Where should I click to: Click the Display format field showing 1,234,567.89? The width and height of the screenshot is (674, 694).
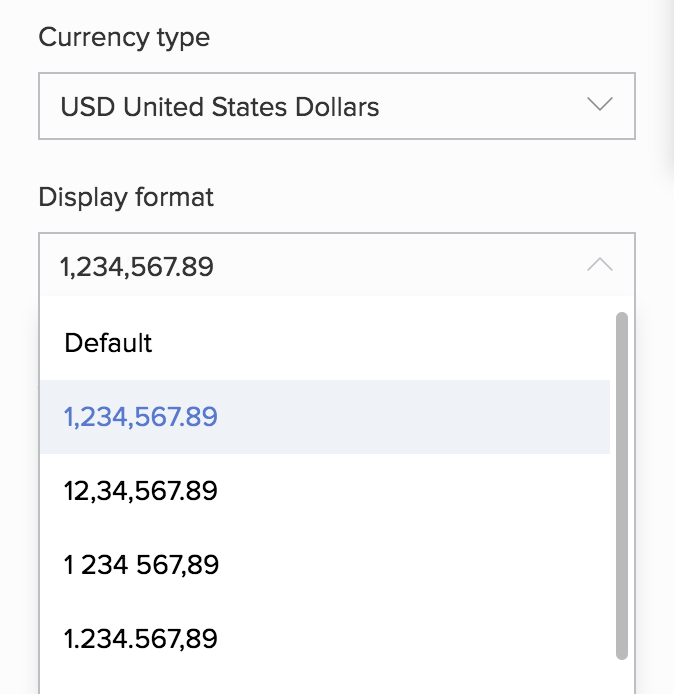[x=300, y=266]
